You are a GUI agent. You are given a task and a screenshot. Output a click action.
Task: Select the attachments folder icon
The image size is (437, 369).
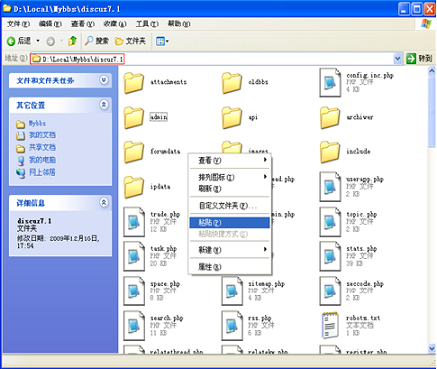[x=134, y=82]
